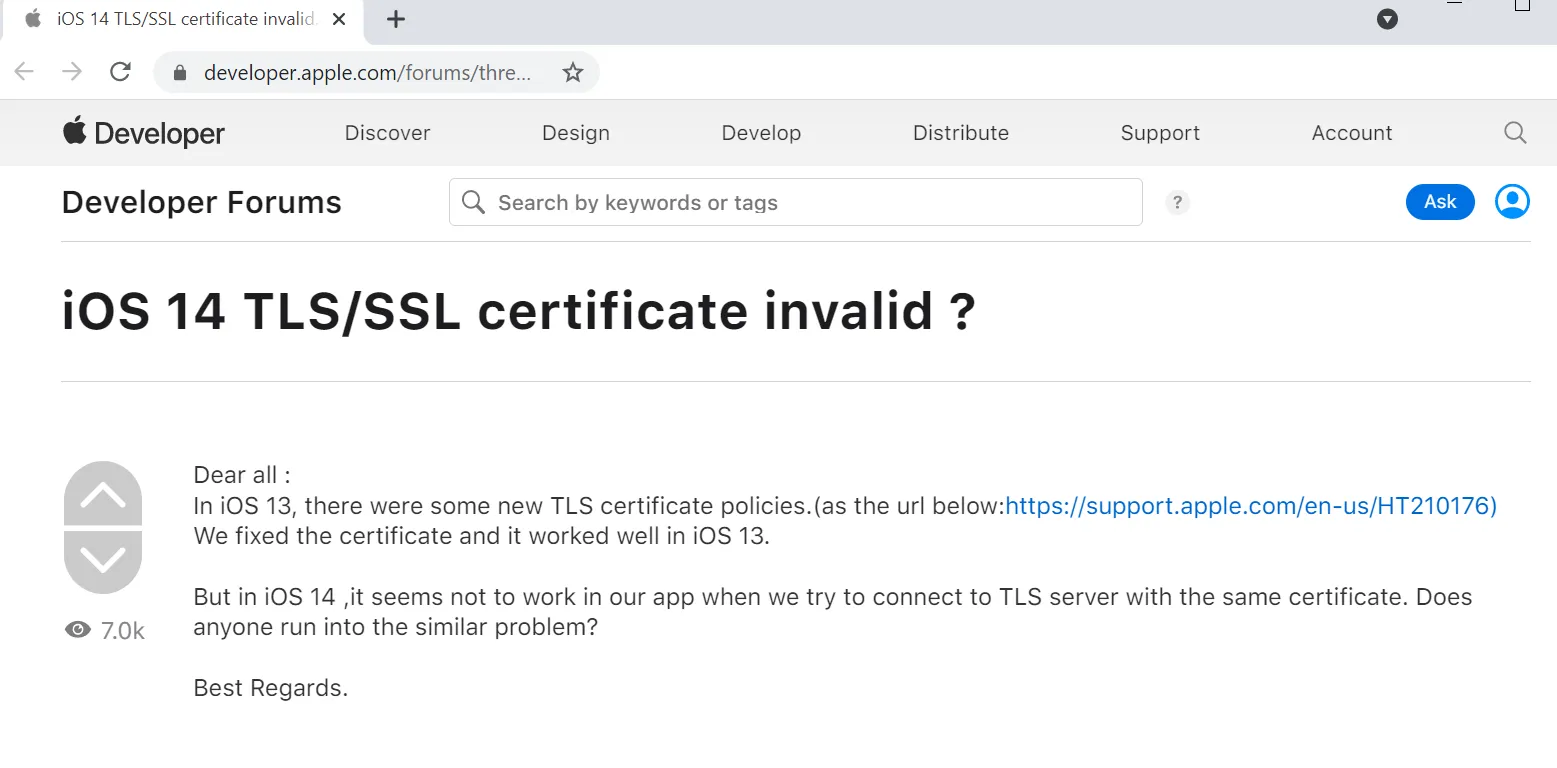Select the iOS 14 TLS/SSL certificate tab
Viewport: 1557px width, 768px height.
click(182, 21)
